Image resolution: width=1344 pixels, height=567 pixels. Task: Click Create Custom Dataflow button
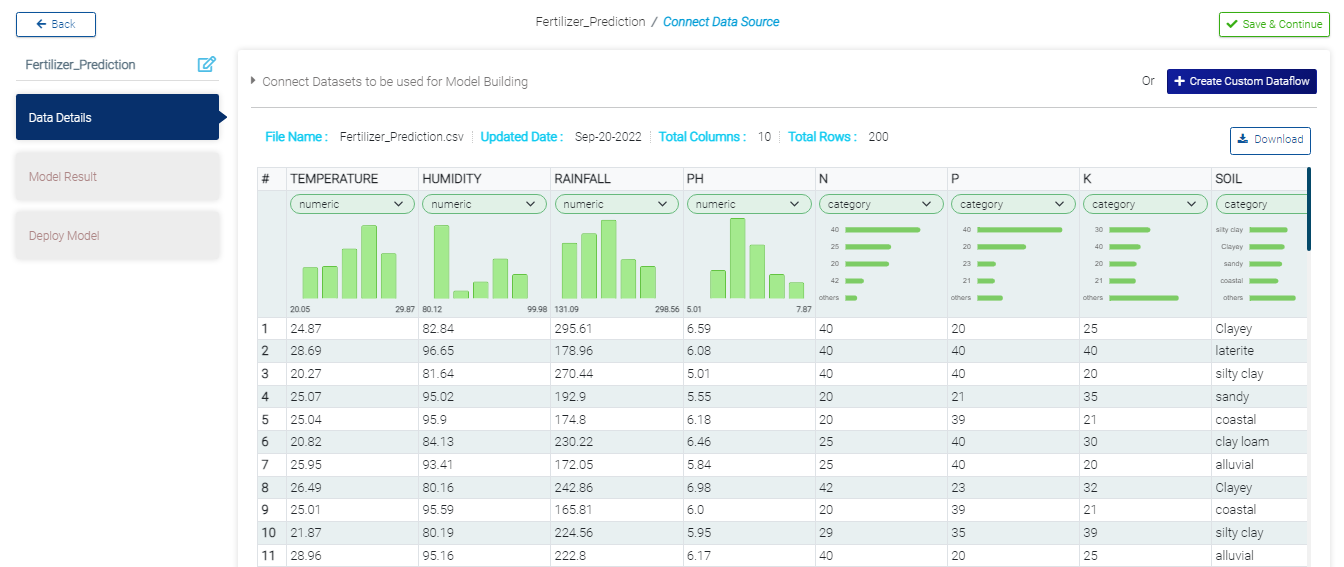(x=1241, y=81)
